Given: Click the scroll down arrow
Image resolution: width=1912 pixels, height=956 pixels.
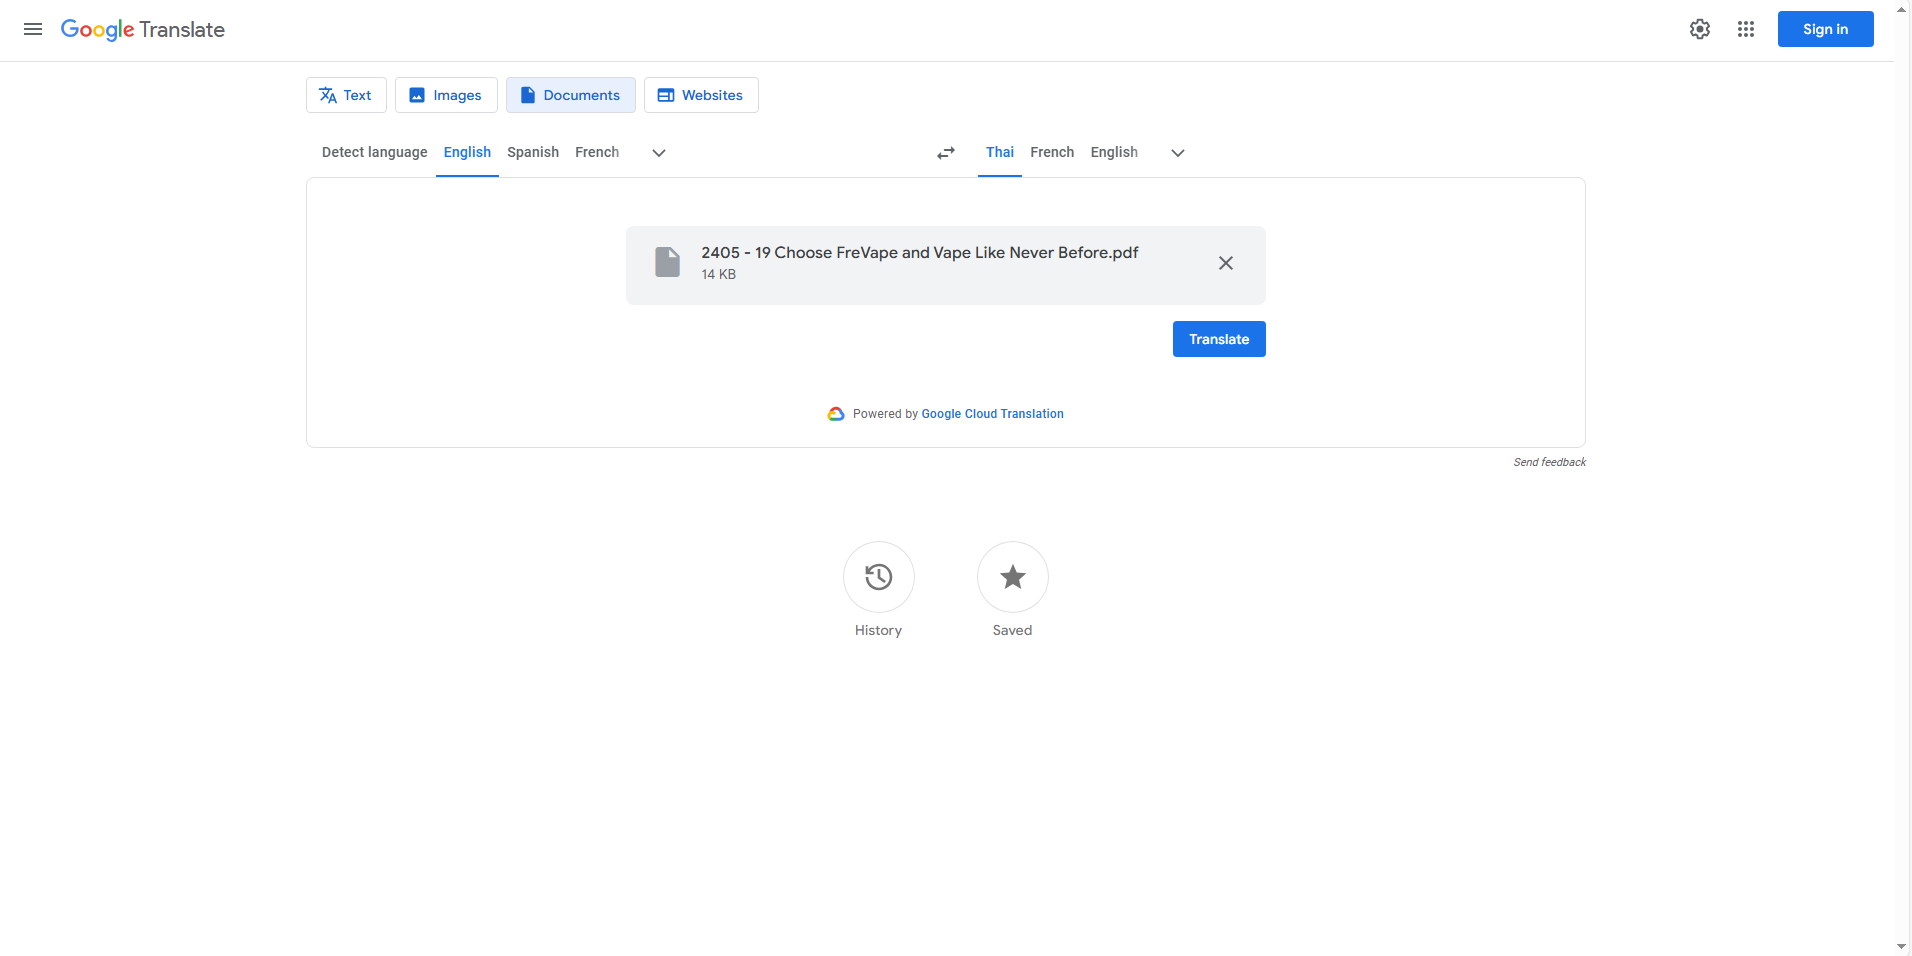Looking at the screenshot, I should 1899,946.
